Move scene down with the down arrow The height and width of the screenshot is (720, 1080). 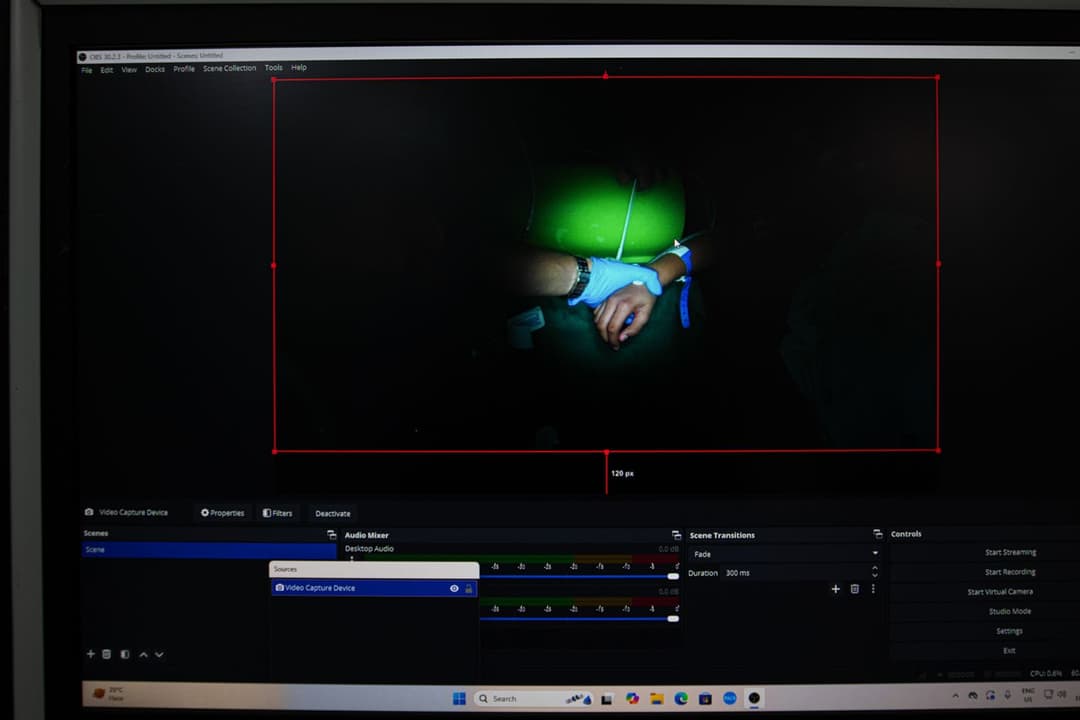pyautogui.click(x=159, y=654)
